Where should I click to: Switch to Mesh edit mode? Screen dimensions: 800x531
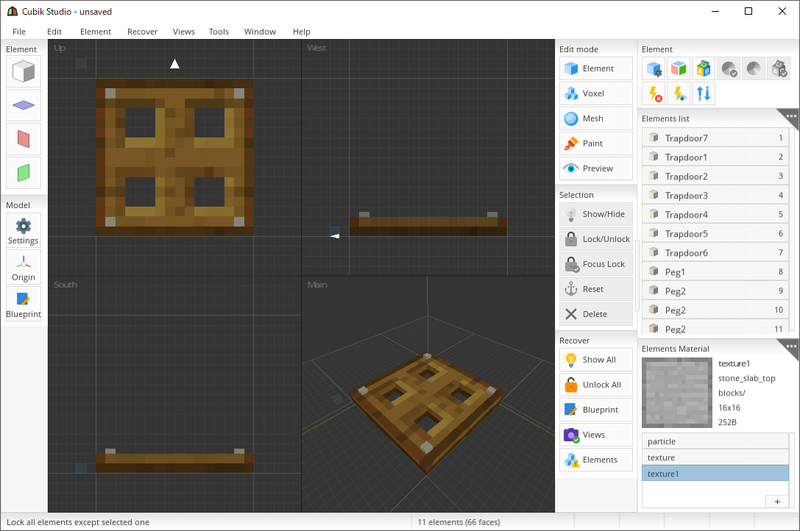(596, 118)
